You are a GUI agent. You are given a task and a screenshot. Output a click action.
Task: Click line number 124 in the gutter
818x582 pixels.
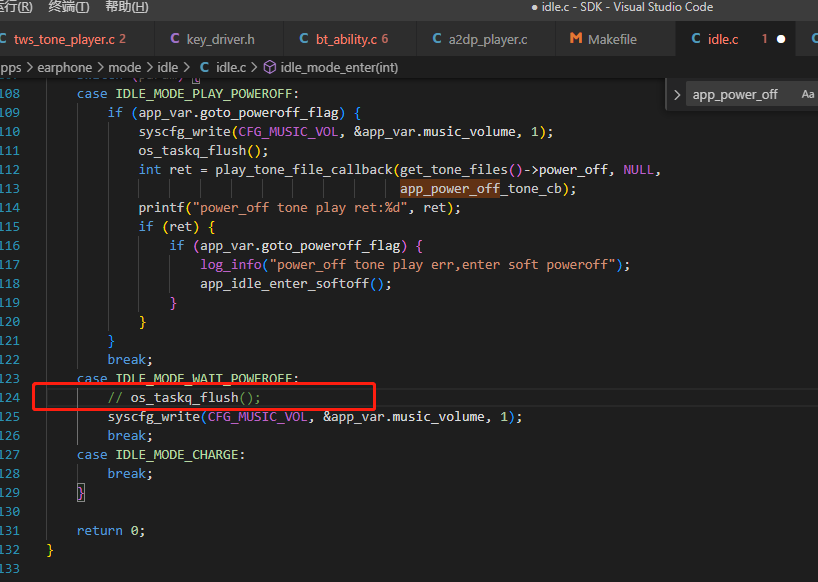tap(9, 397)
